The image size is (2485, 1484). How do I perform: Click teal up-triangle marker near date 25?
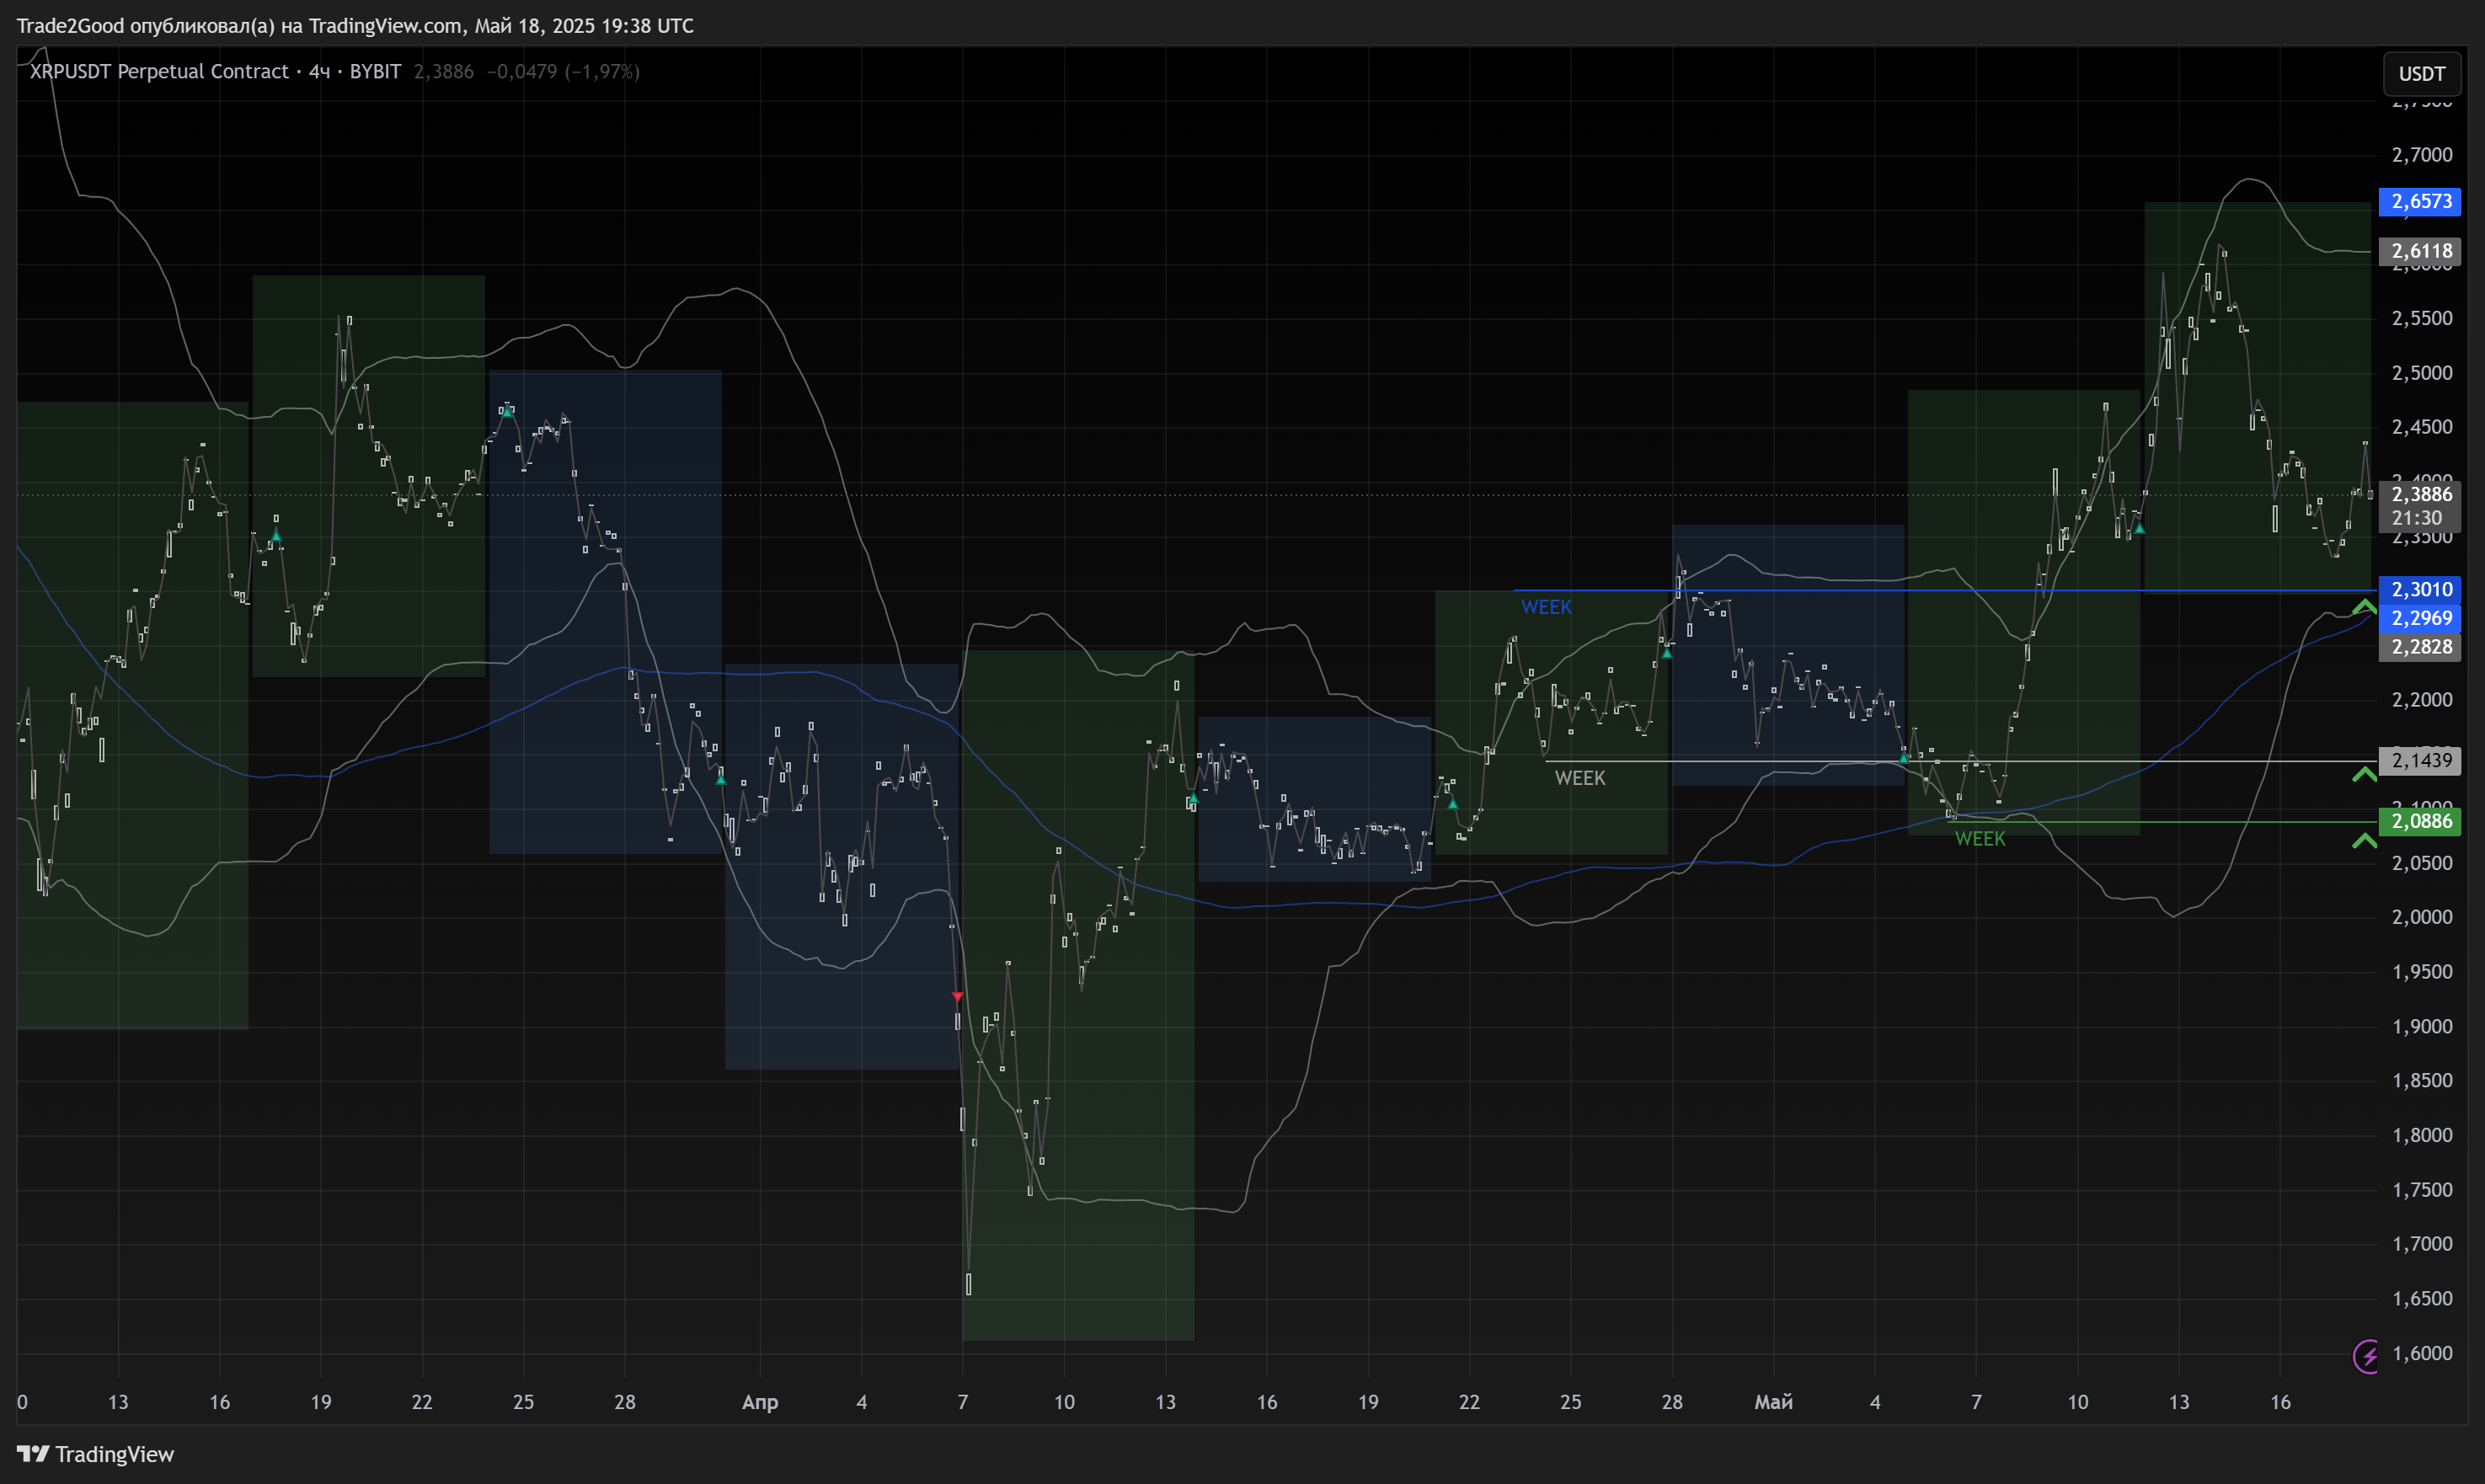click(x=507, y=411)
